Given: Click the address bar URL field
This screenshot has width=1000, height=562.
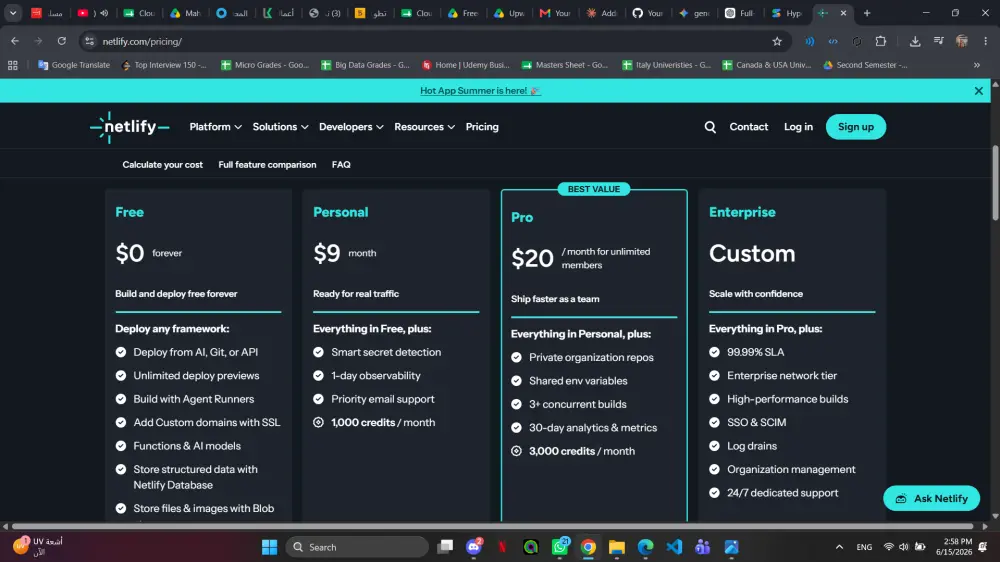Looking at the screenshot, I should coord(434,41).
